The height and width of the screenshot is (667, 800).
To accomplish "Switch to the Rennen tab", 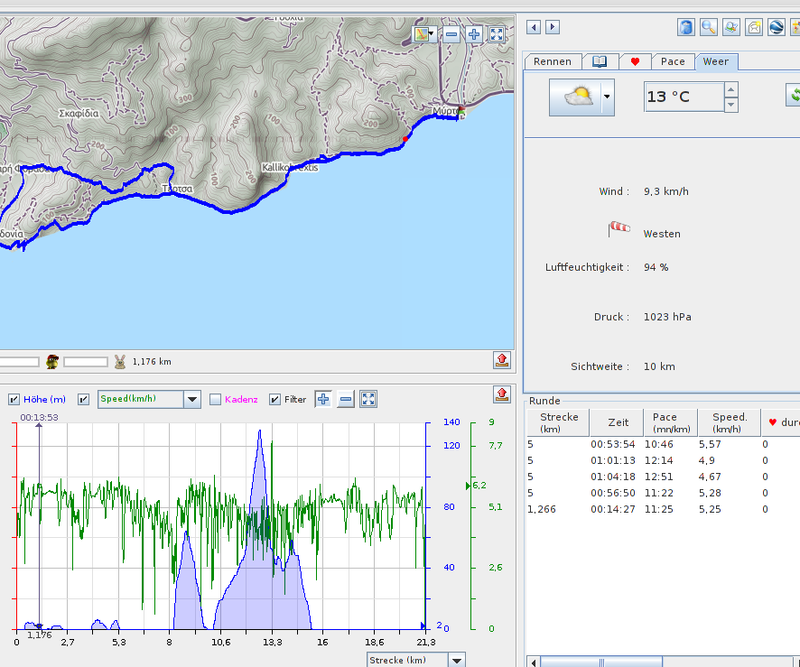I will (552, 61).
